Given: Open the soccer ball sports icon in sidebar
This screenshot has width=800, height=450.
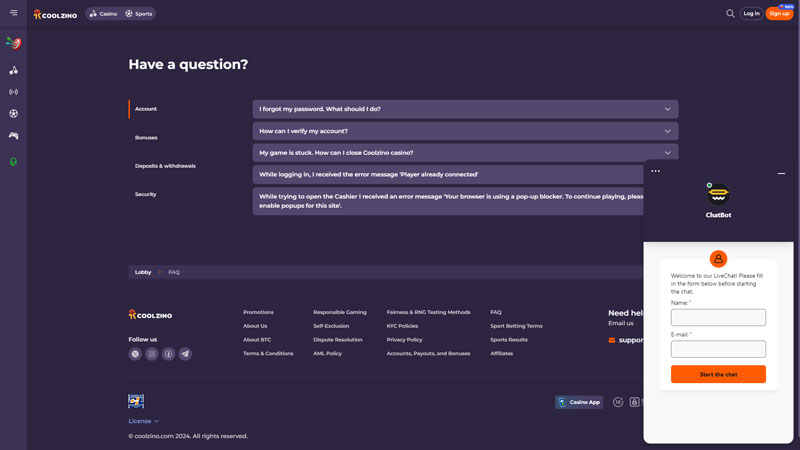Looking at the screenshot, I should pyautogui.click(x=13, y=114).
